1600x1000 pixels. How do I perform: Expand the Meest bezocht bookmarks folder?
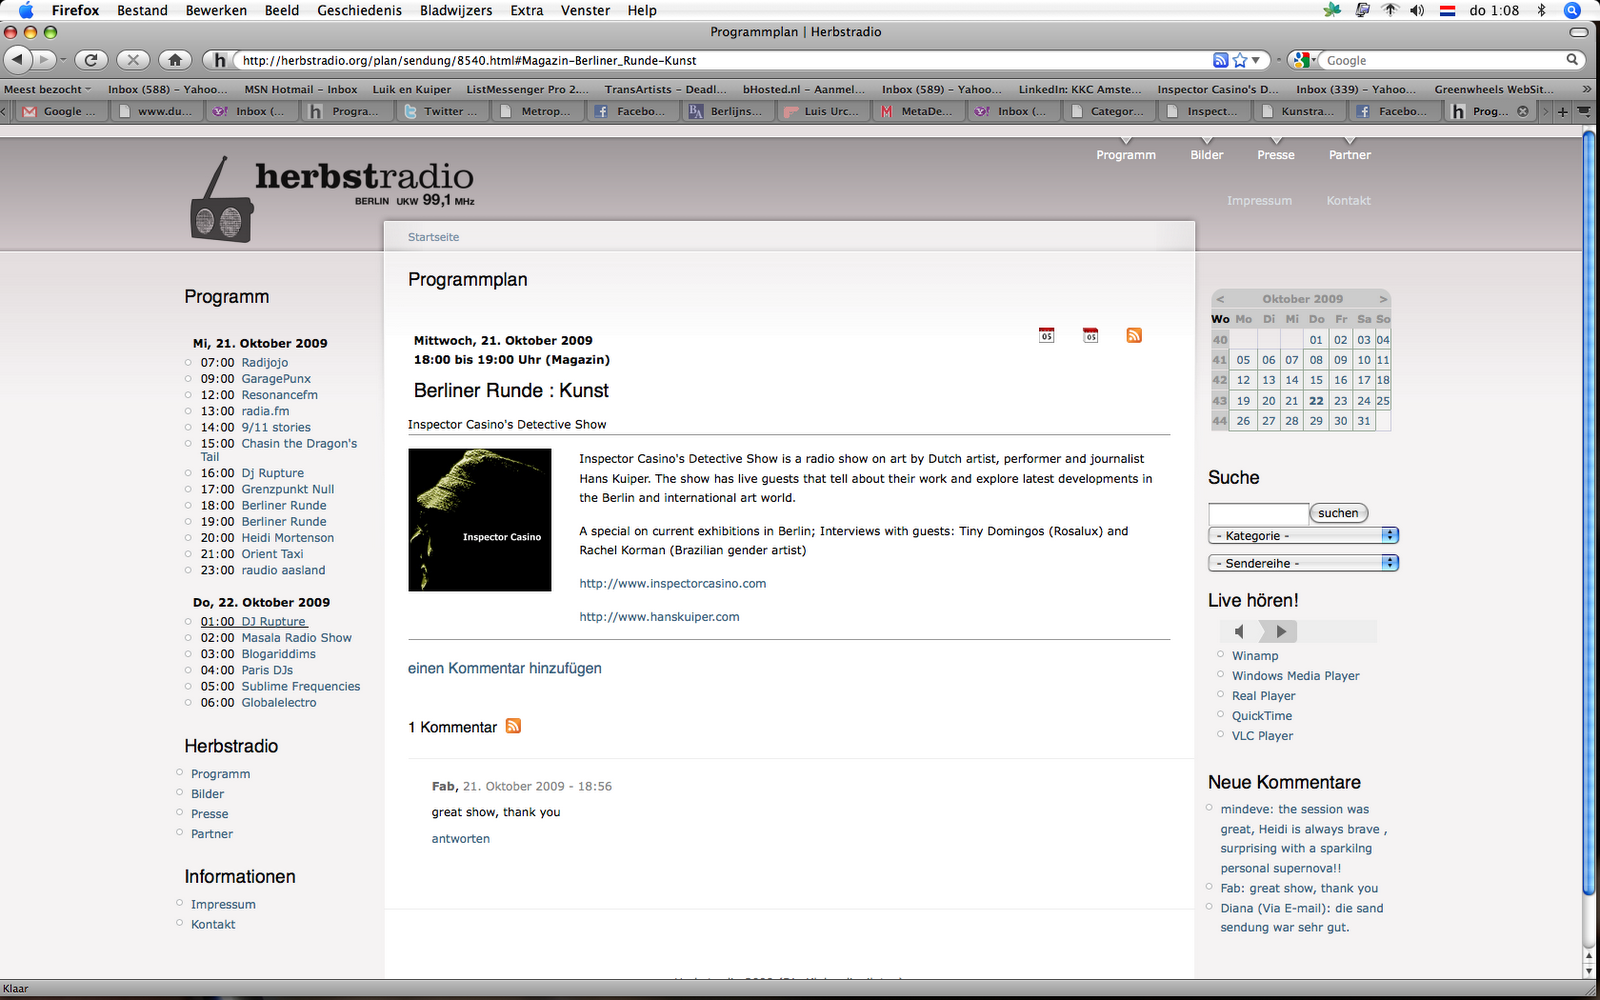click(x=47, y=89)
